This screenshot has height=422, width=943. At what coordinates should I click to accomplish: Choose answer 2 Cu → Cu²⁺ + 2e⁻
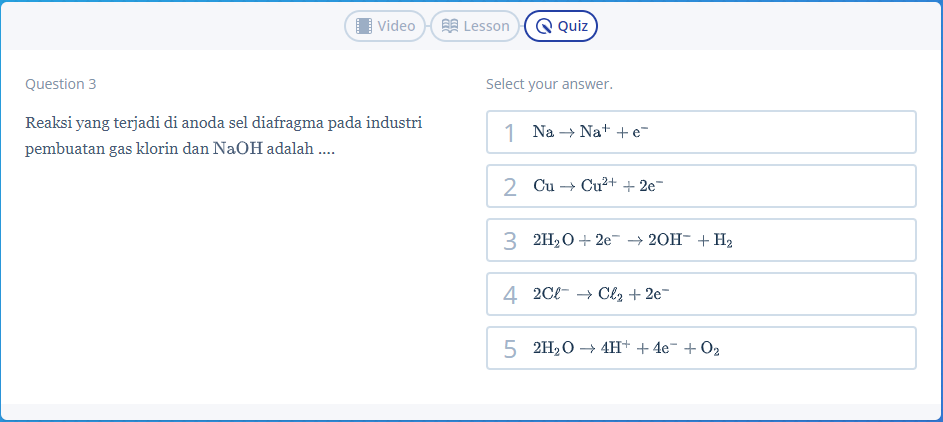point(701,186)
